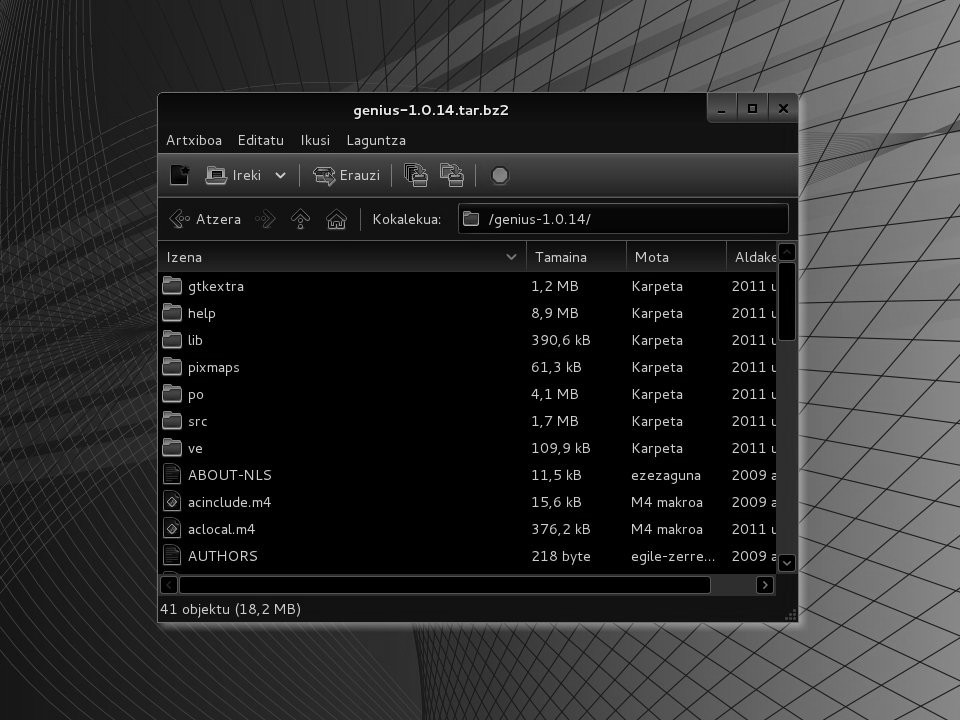
Task: Click the forward navigation arrow icon
Action: (x=266, y=219)
